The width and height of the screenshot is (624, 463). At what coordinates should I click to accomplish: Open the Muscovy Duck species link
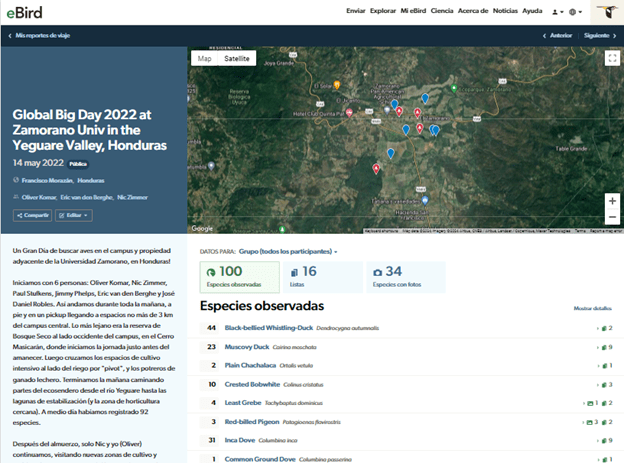247,347
